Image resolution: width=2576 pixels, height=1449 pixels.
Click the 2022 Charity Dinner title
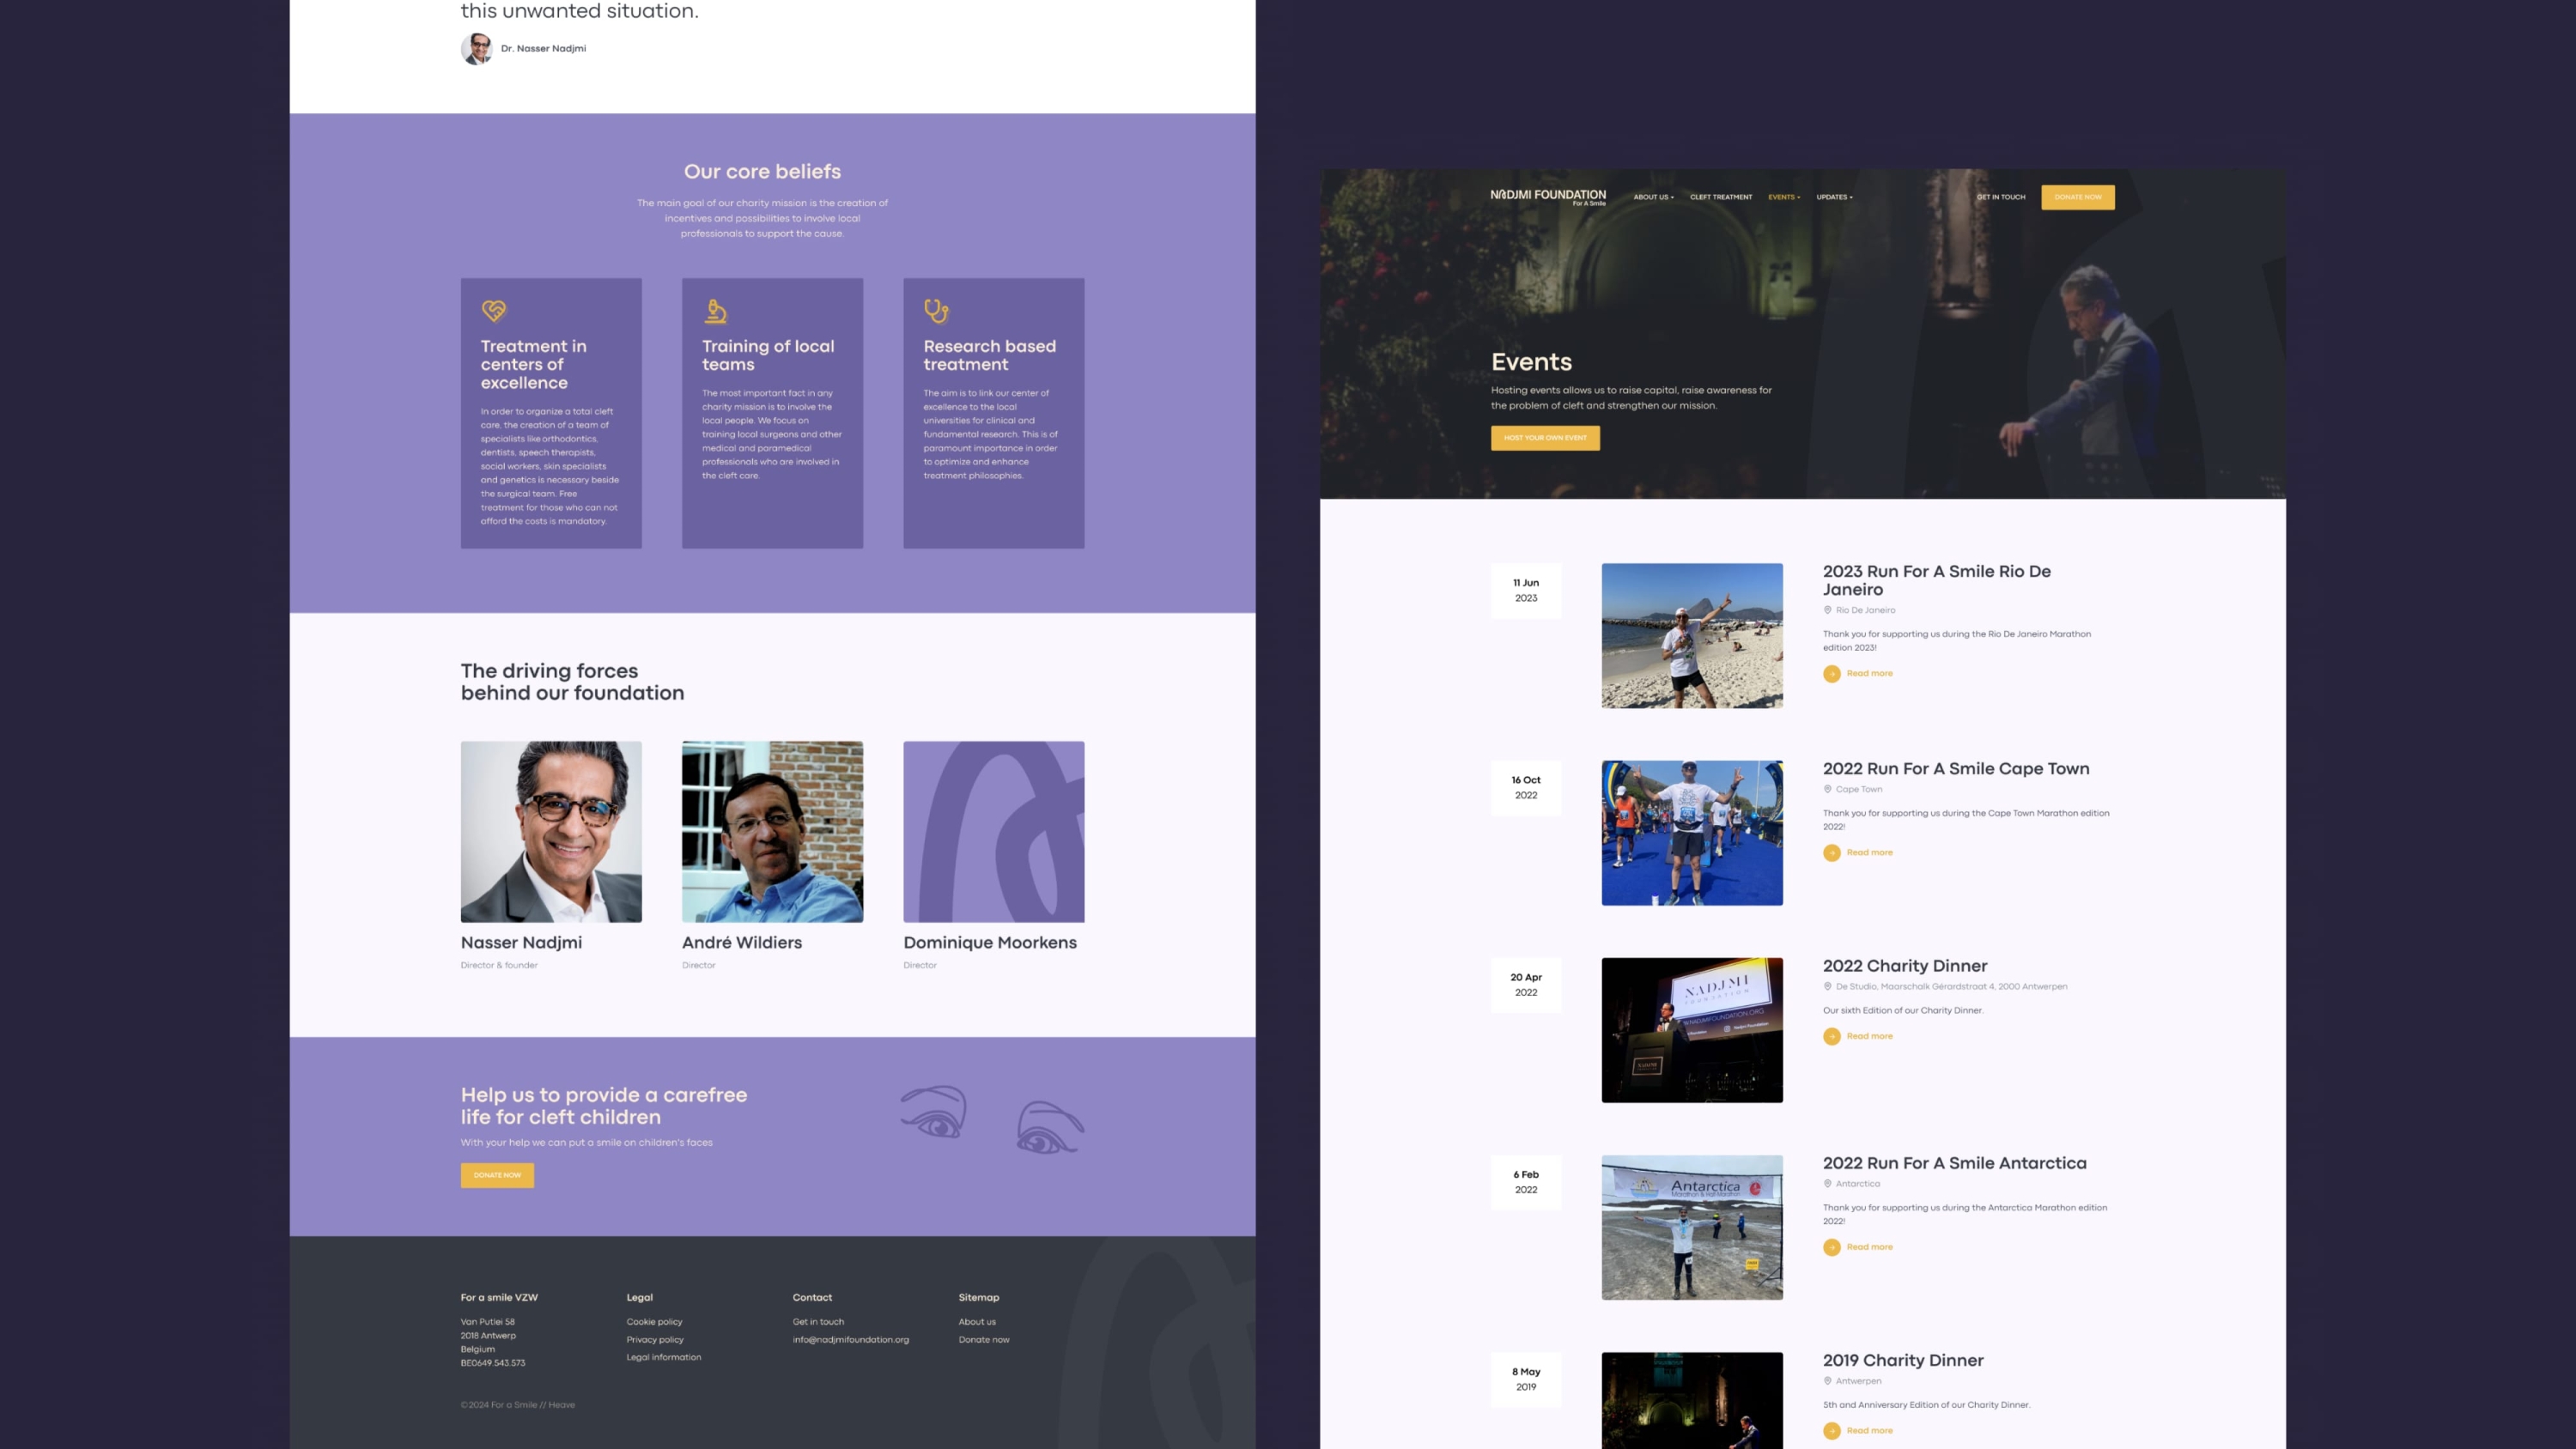click(x=1904, y=966)
